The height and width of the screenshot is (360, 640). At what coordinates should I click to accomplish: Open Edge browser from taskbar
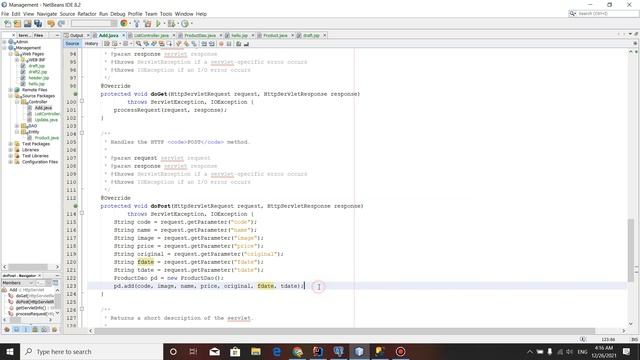pyautogui.click(x=277, y=351)
